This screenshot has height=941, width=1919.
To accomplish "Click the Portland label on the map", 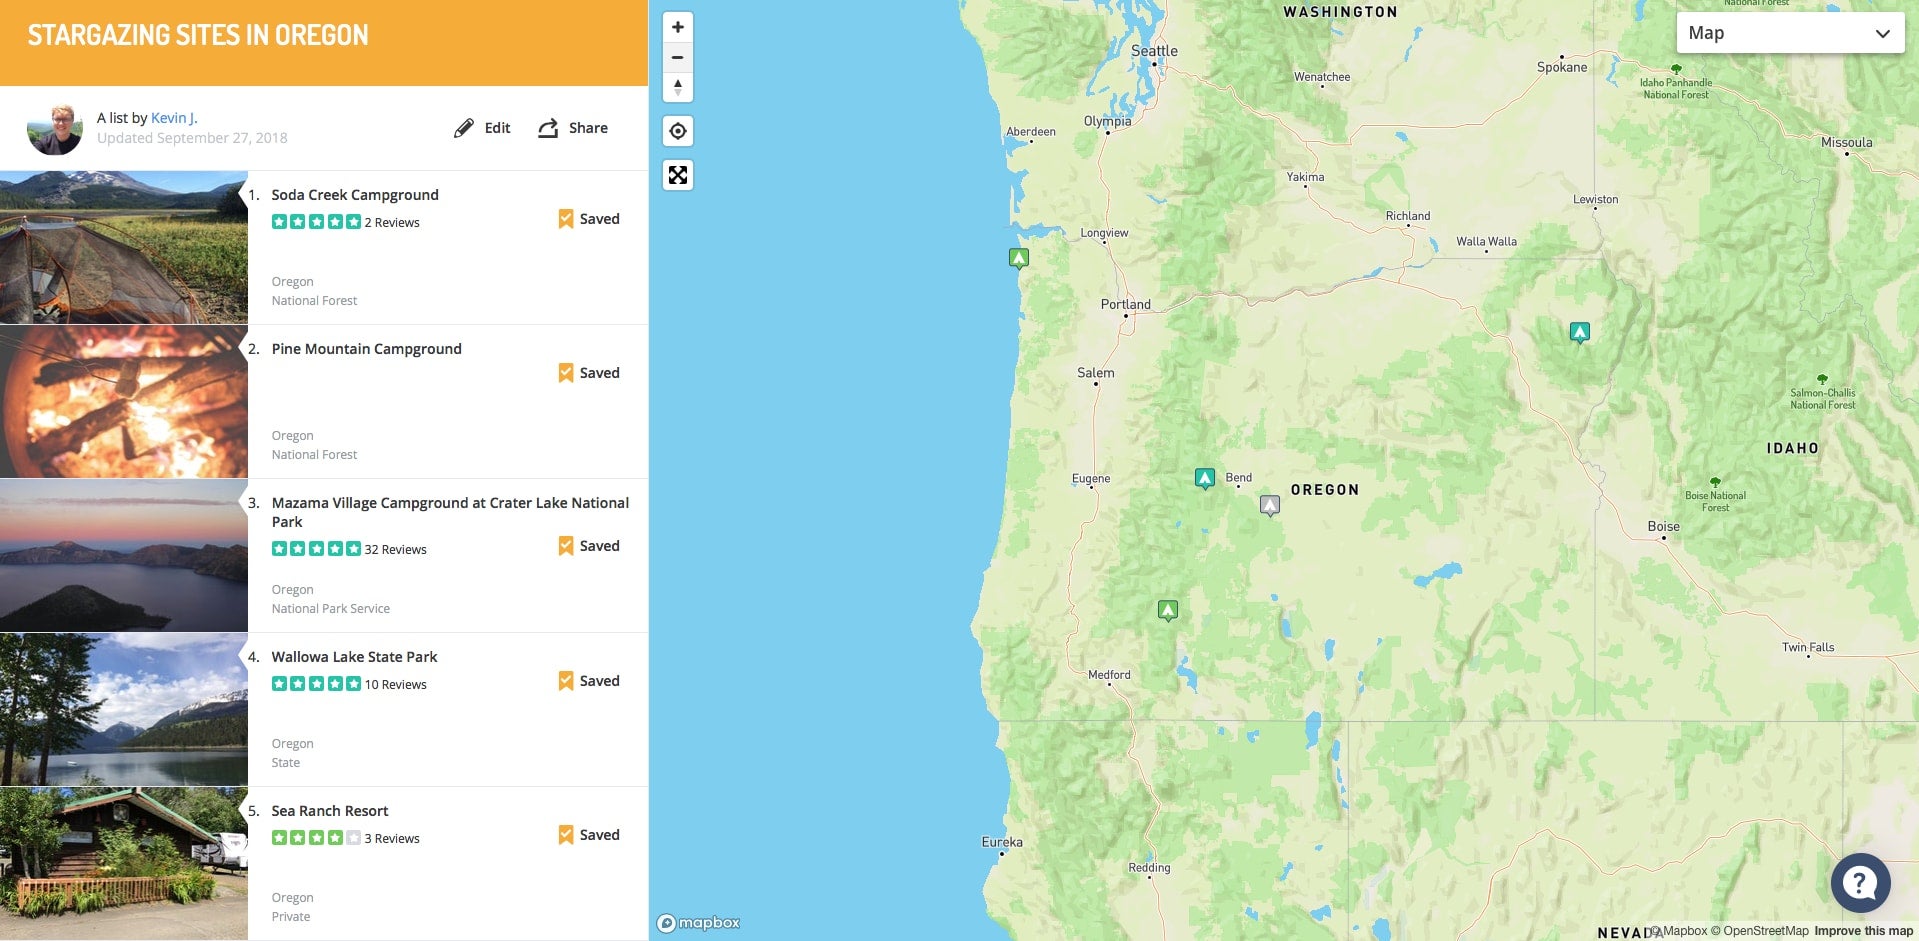I will 1126,304.
